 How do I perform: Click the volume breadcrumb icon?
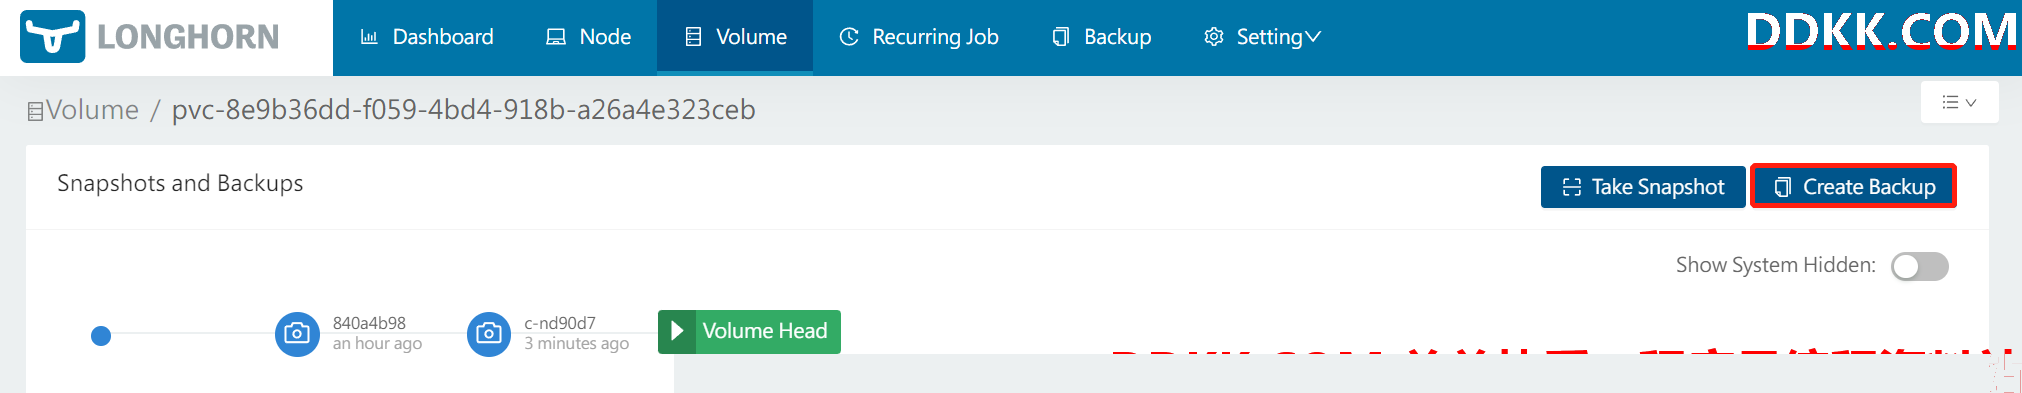pyautogui.click(x=35, y=111)
